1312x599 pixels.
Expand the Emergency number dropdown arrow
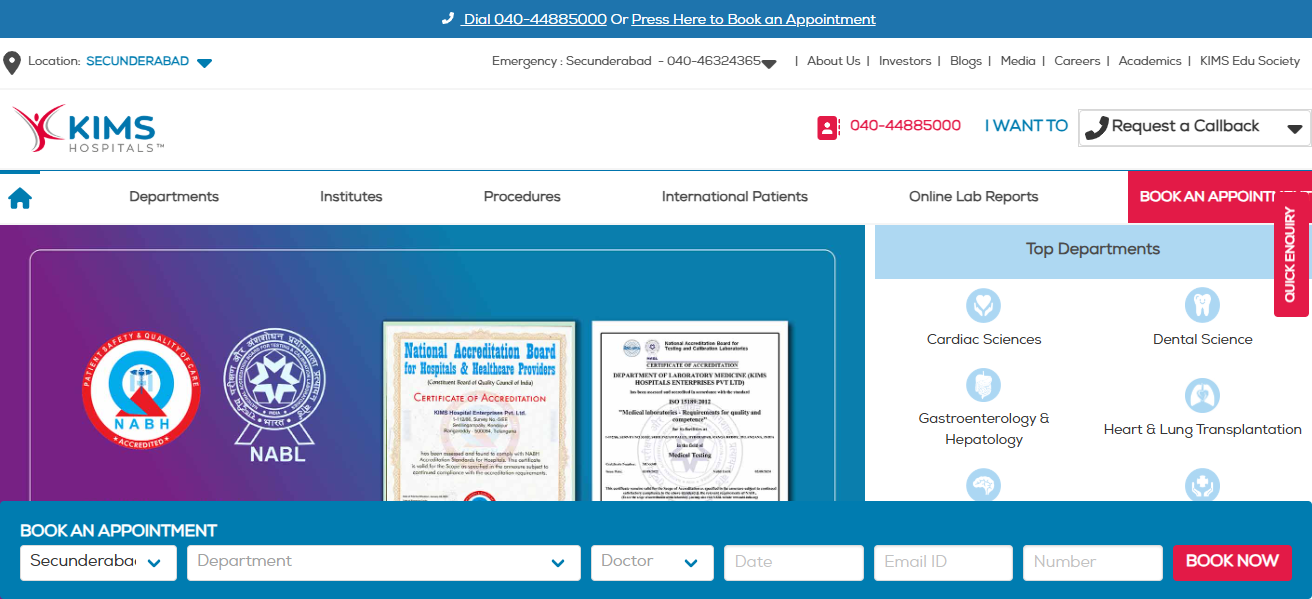pos(769,64)
